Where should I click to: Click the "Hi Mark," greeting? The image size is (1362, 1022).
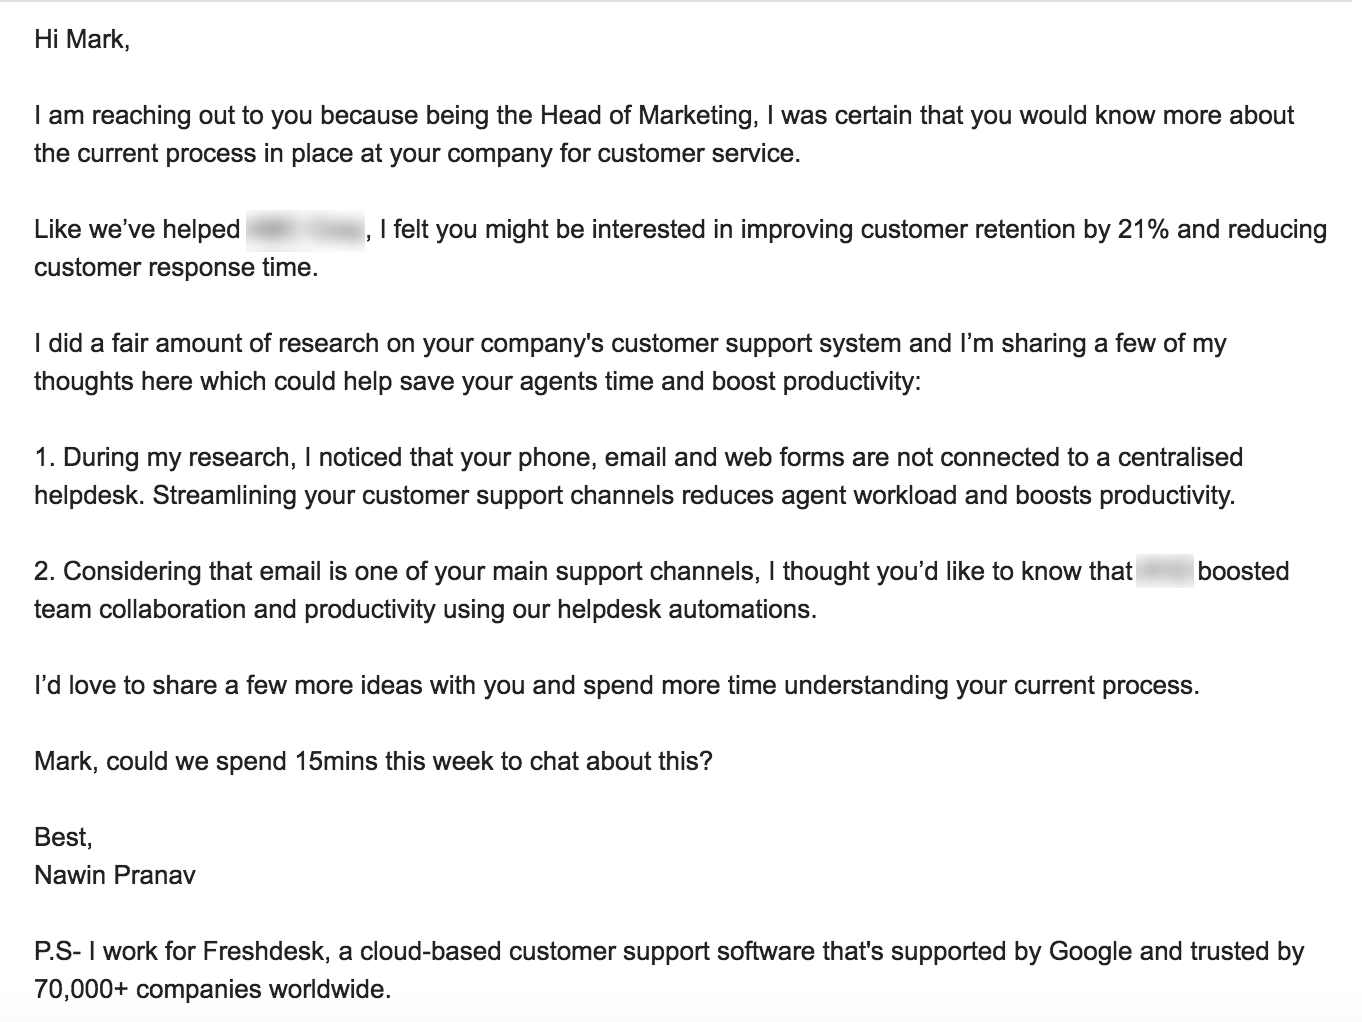coord(82,40)
